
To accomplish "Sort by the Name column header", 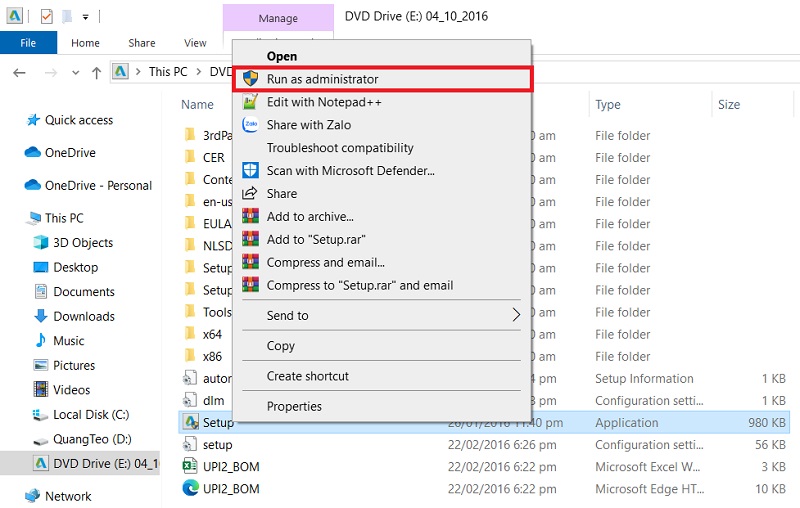I will 197,105.
